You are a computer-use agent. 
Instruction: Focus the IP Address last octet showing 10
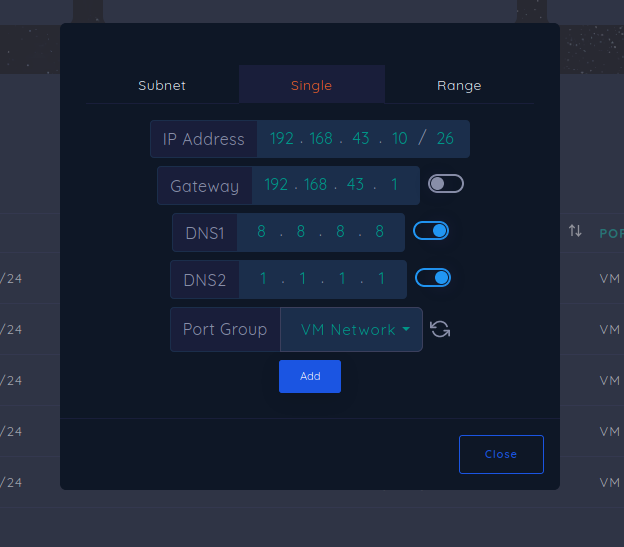click(x=400, y=139)
